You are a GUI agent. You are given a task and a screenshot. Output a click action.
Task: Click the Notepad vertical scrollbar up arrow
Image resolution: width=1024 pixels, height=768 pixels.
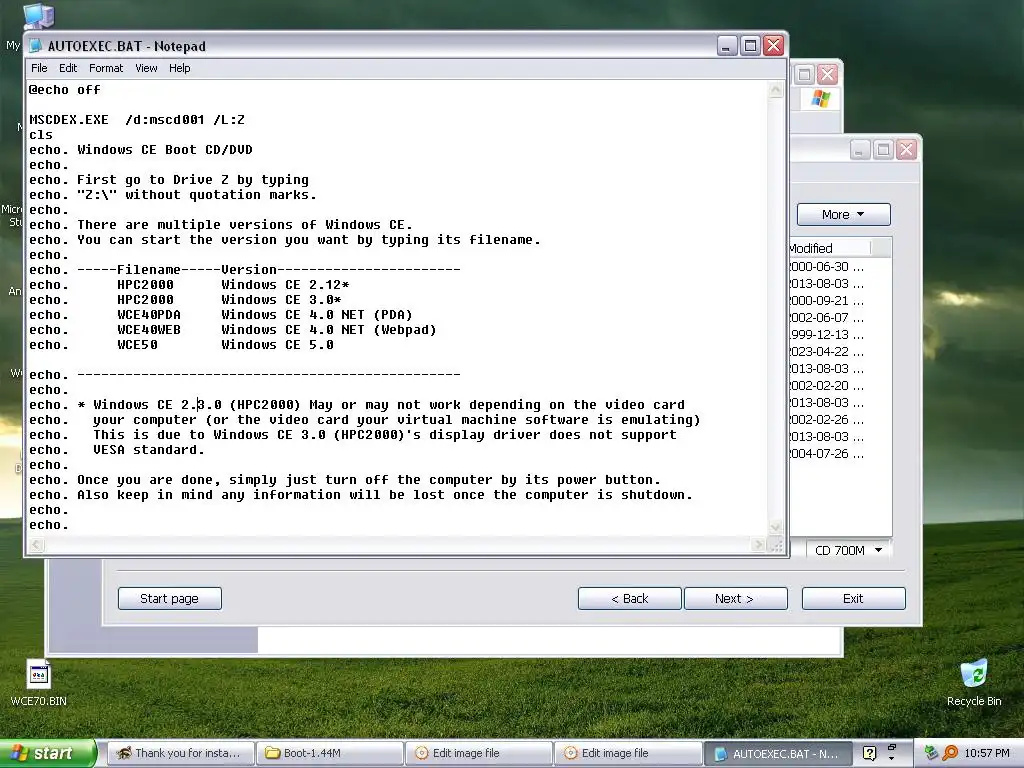776,90
